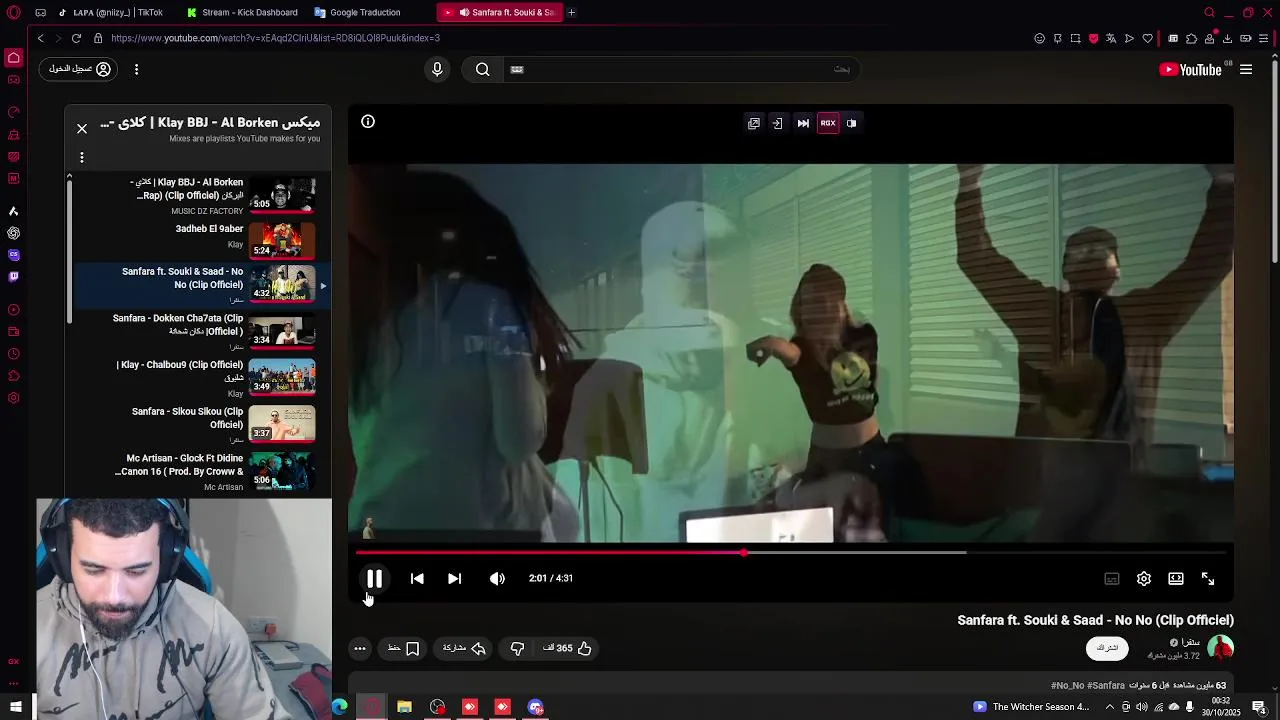Viewport: 1280px width, 720px height.
Task: Switch to Stream - Kick Dashboard tab
Action: (x=243, y=12)
